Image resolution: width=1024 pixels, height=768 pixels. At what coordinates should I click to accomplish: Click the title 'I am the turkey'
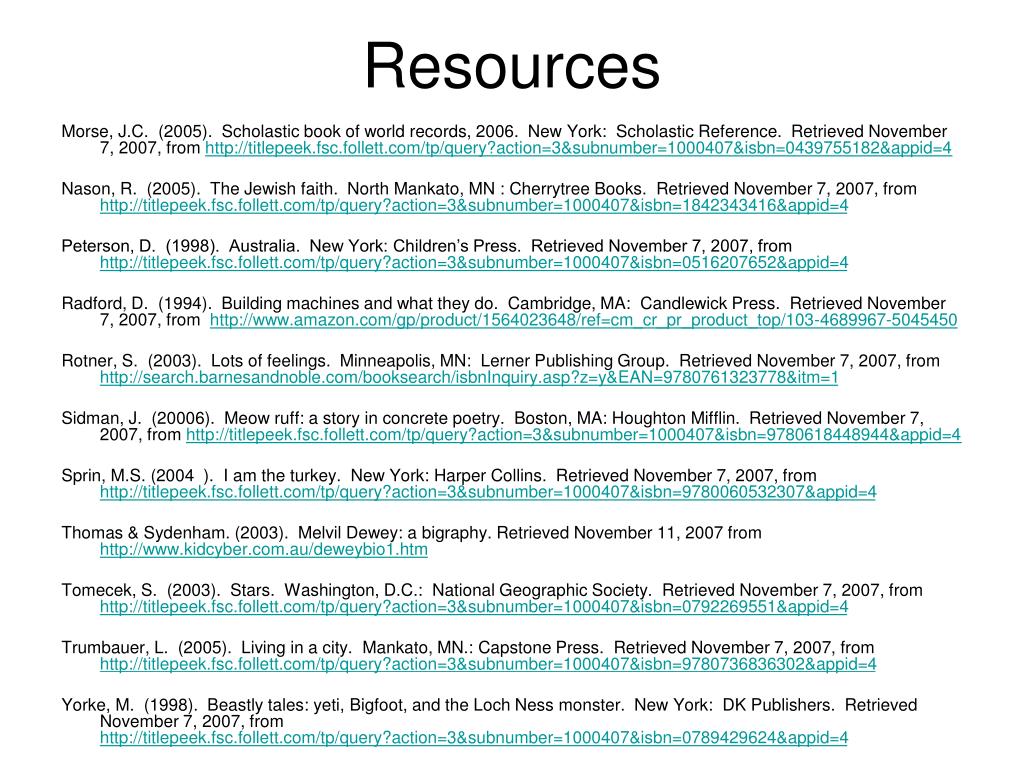coord(281,476)
